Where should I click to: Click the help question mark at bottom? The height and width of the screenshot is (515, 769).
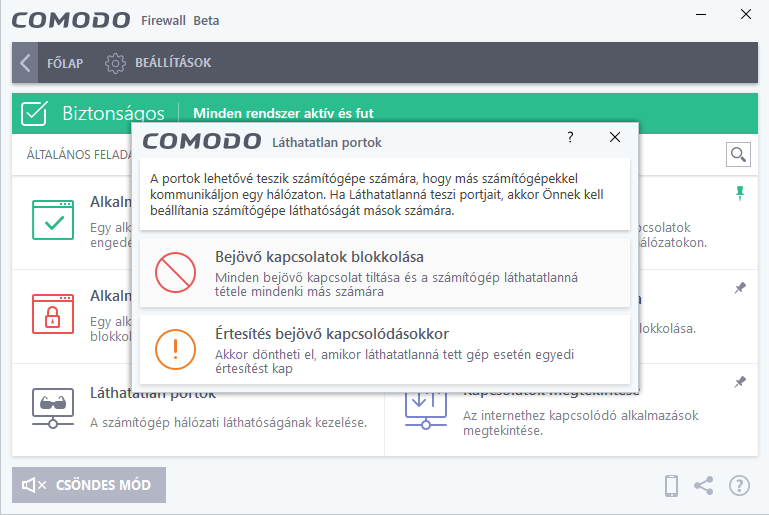pos(739,486)
